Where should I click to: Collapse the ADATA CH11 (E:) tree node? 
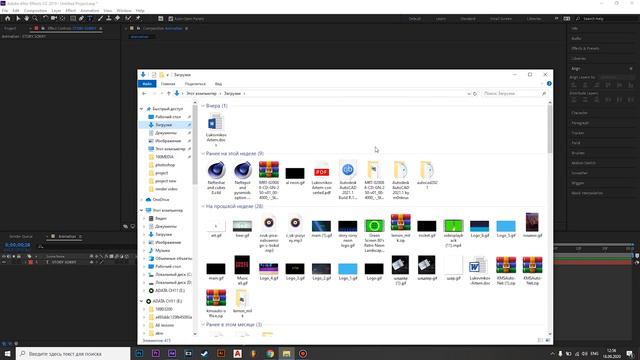[x=142, y=301]
